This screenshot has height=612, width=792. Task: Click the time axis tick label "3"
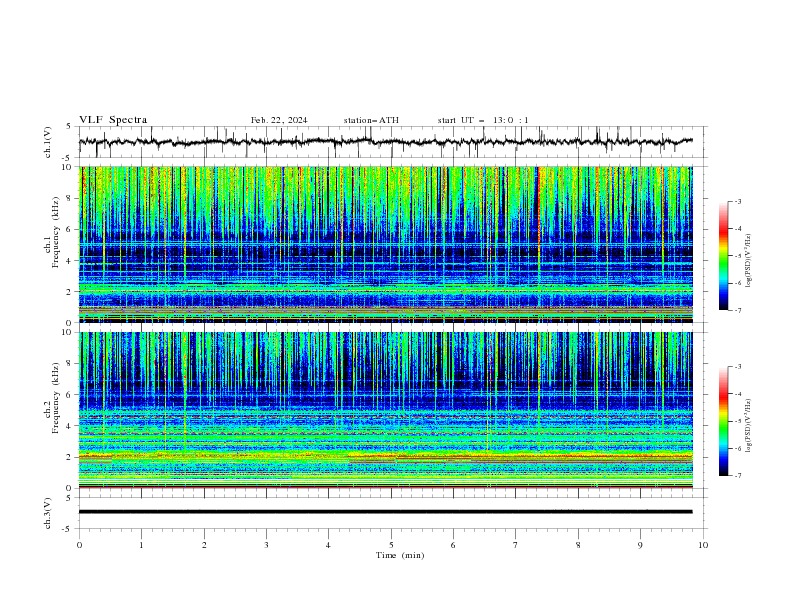[266, 545]
